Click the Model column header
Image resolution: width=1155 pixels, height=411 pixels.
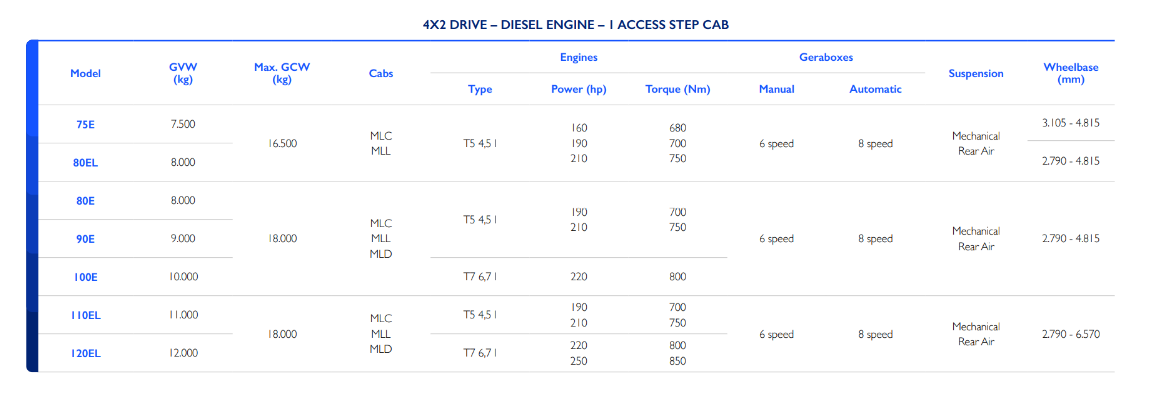pos(85,73)
